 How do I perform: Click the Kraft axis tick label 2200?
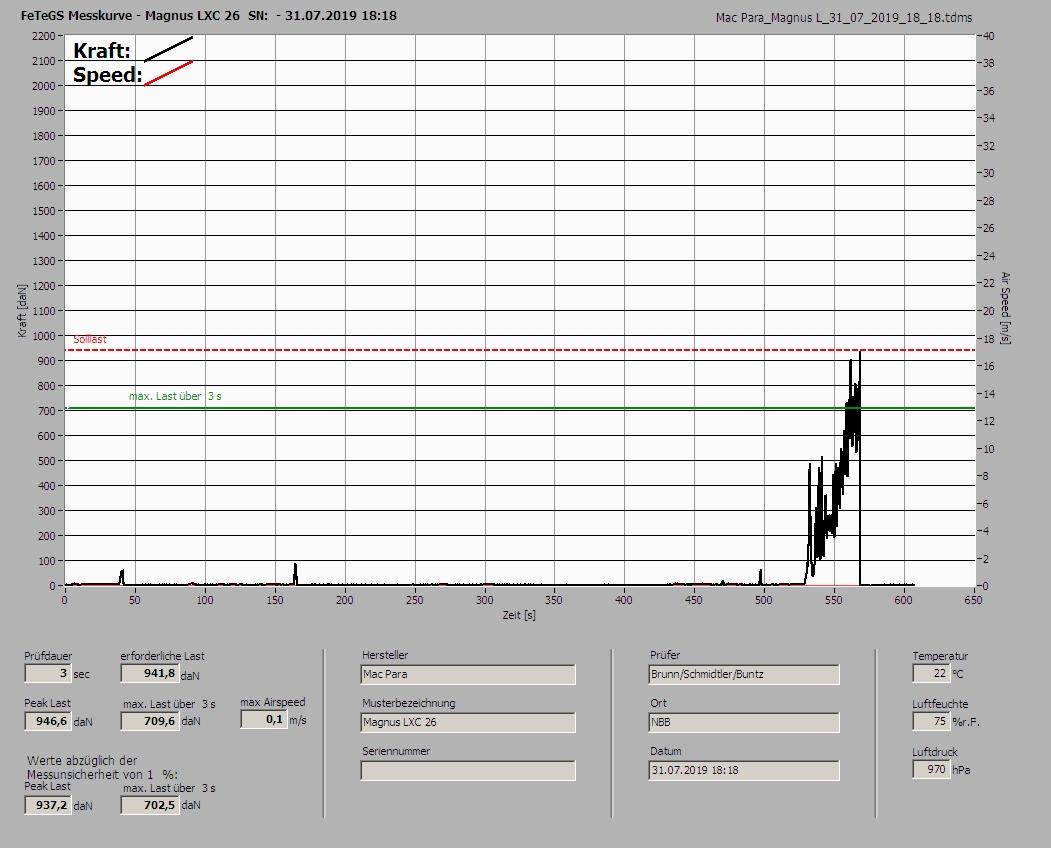(43, 36)
